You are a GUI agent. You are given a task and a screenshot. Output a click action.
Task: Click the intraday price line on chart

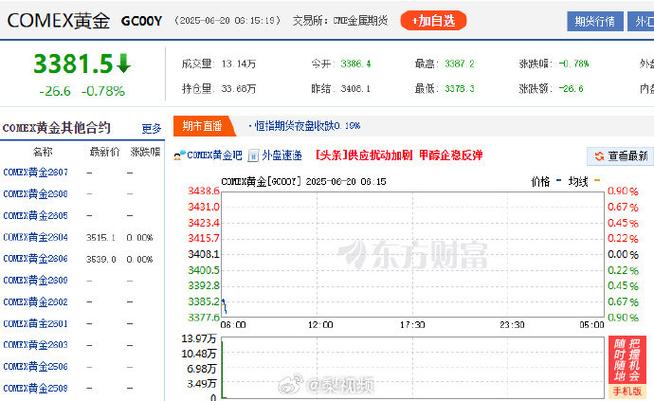click(224, 306)
